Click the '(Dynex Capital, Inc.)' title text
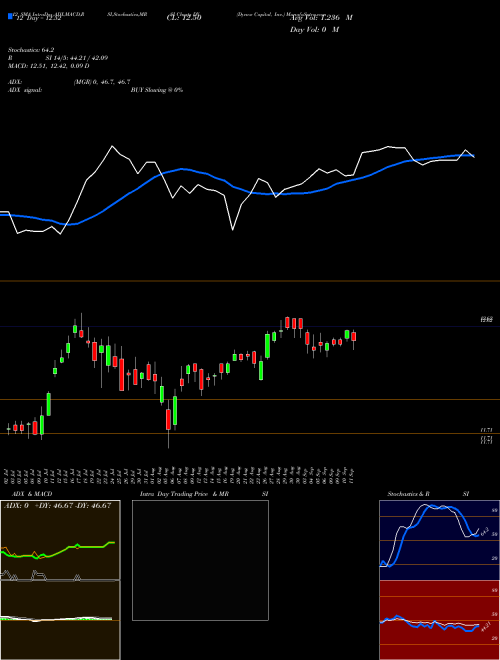The width and height of the screenshot is (500, 660). (261, 14)
